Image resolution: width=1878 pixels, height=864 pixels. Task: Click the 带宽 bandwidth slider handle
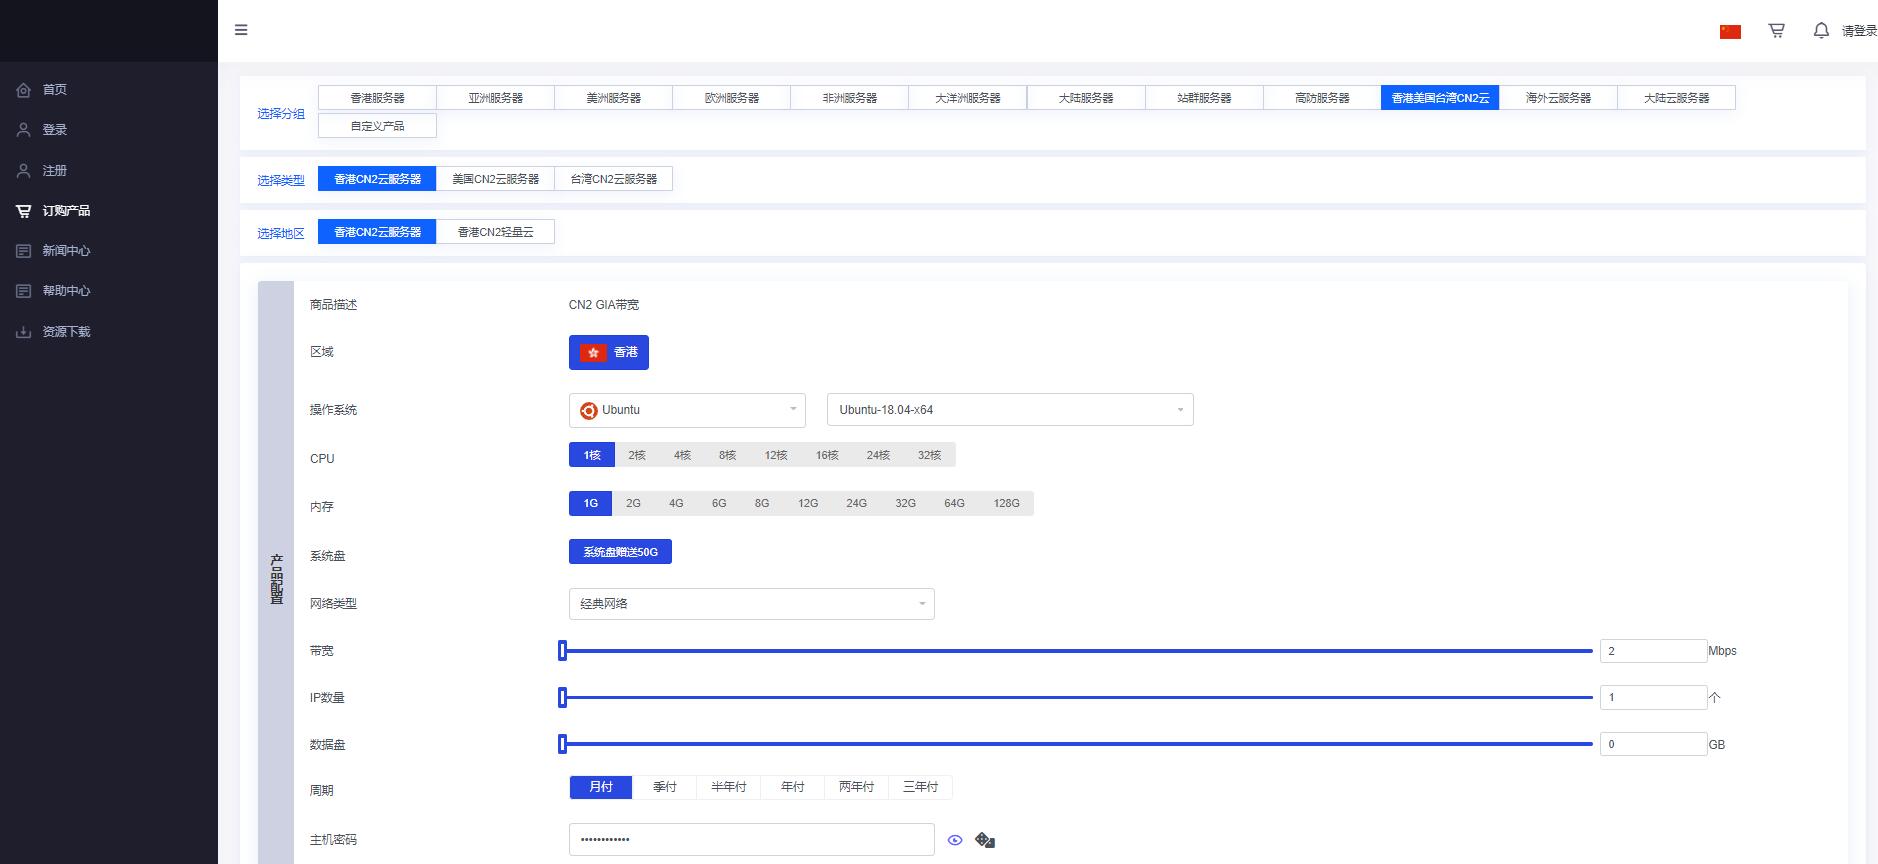coord(562,651)
